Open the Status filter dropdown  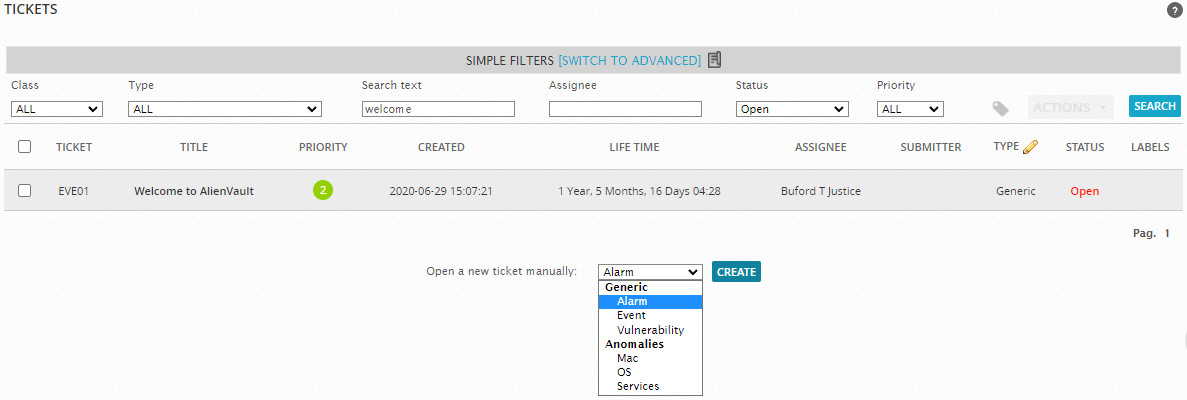(791, 109)
